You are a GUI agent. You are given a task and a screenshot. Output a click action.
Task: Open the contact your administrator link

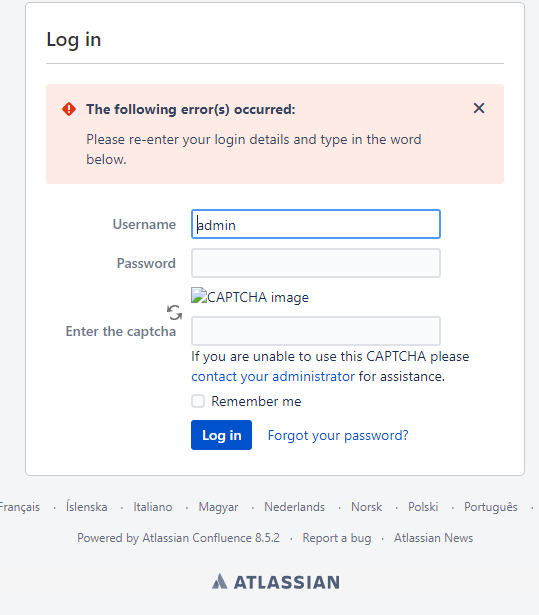click(x=273, y=377)
